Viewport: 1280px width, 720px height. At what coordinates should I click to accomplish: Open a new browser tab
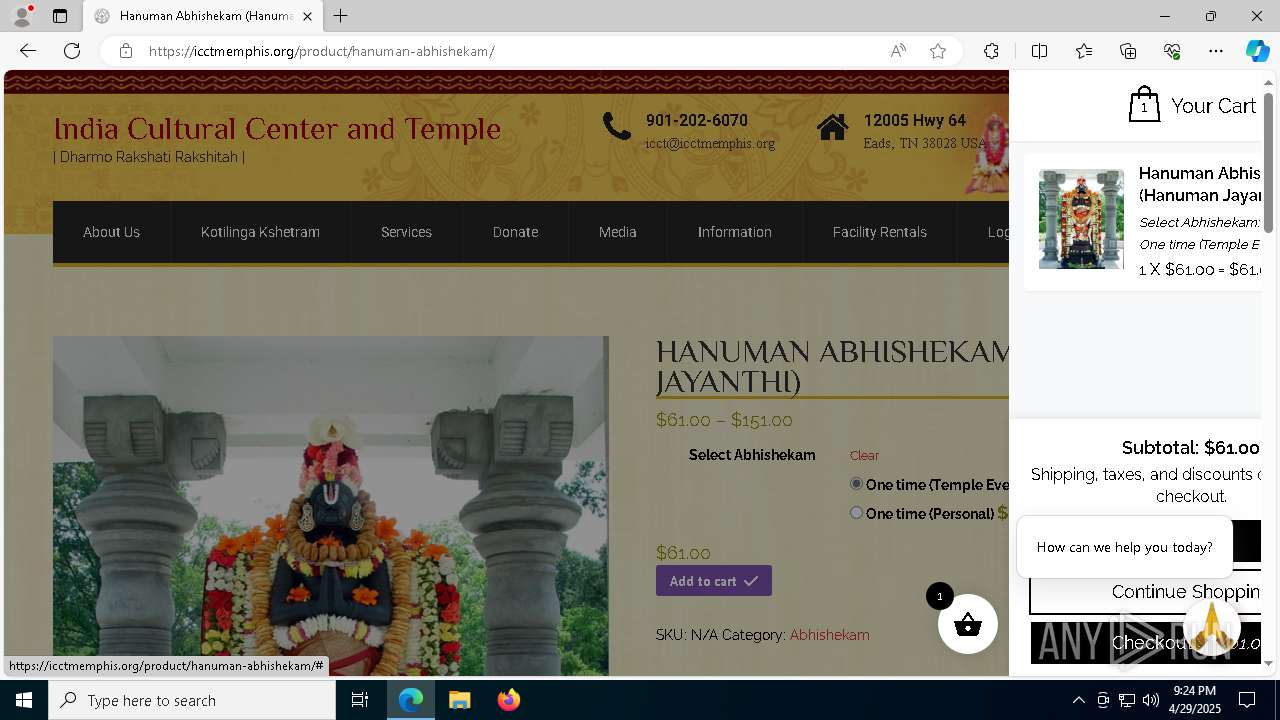pos(341,16)
